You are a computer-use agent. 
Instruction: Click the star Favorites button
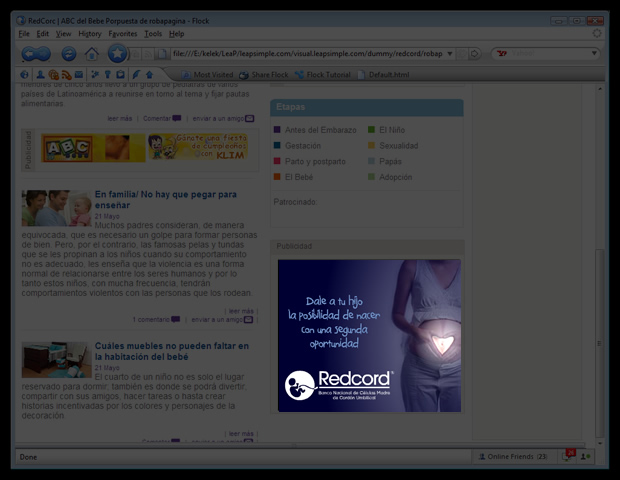click(118, 54)
